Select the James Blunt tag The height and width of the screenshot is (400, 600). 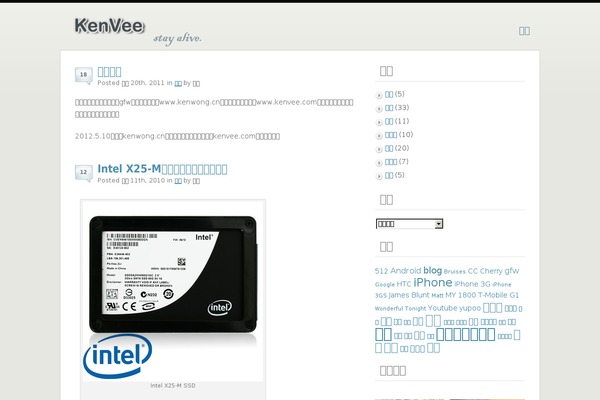(x=409, y=295)
